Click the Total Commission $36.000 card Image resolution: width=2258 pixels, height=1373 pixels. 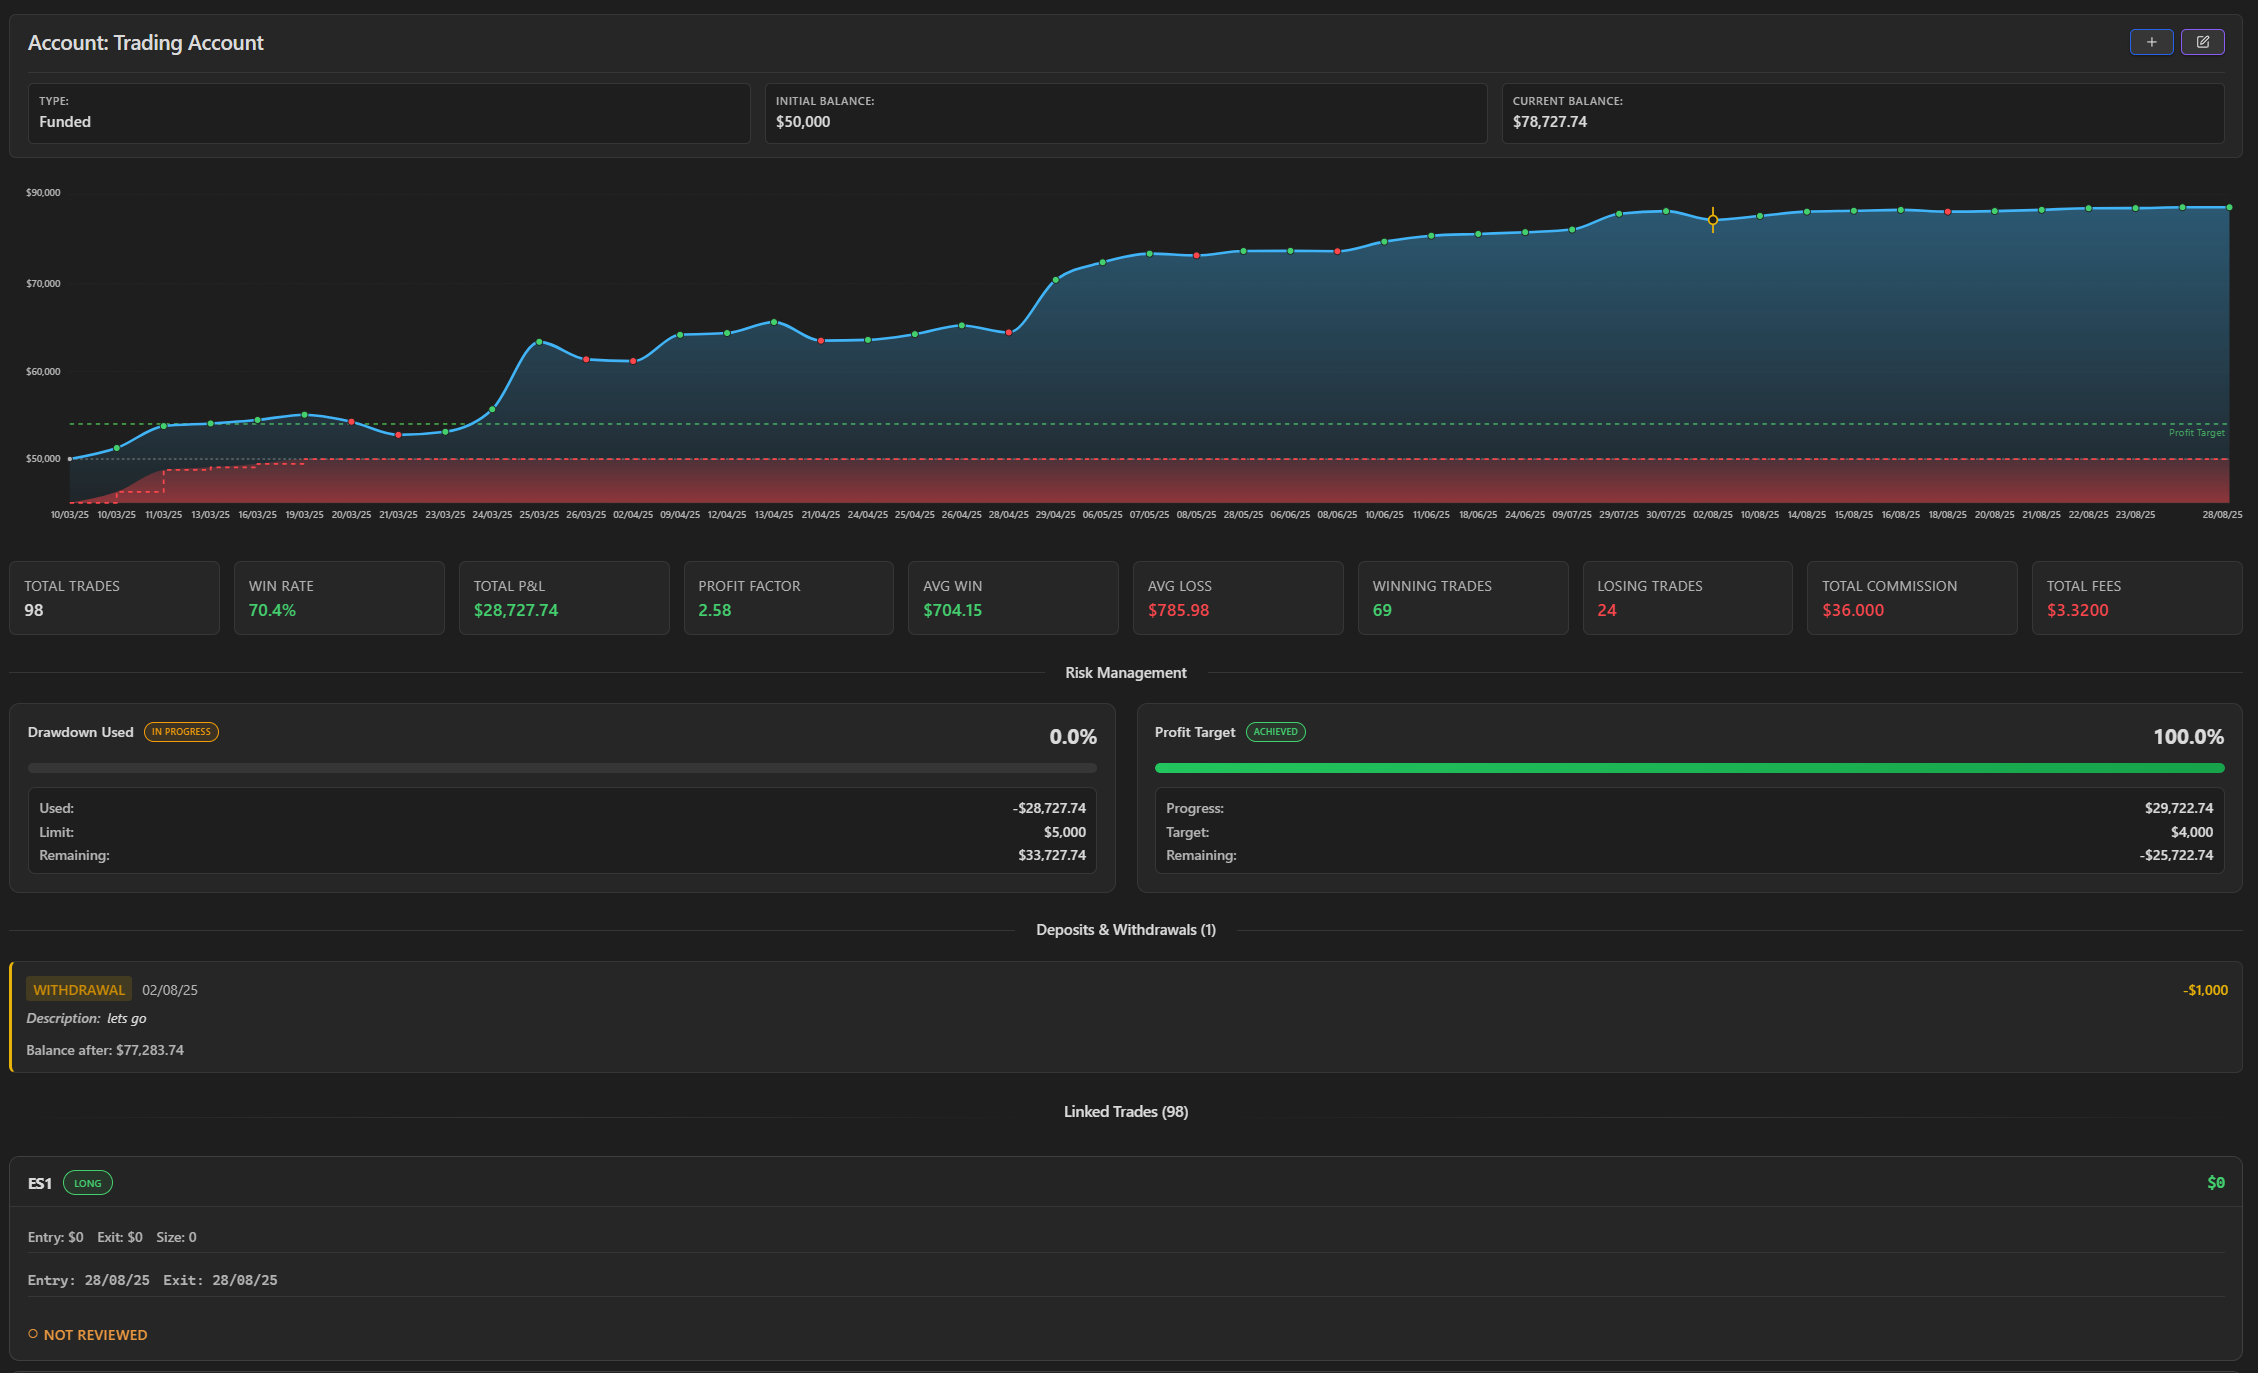(1912, 598)
